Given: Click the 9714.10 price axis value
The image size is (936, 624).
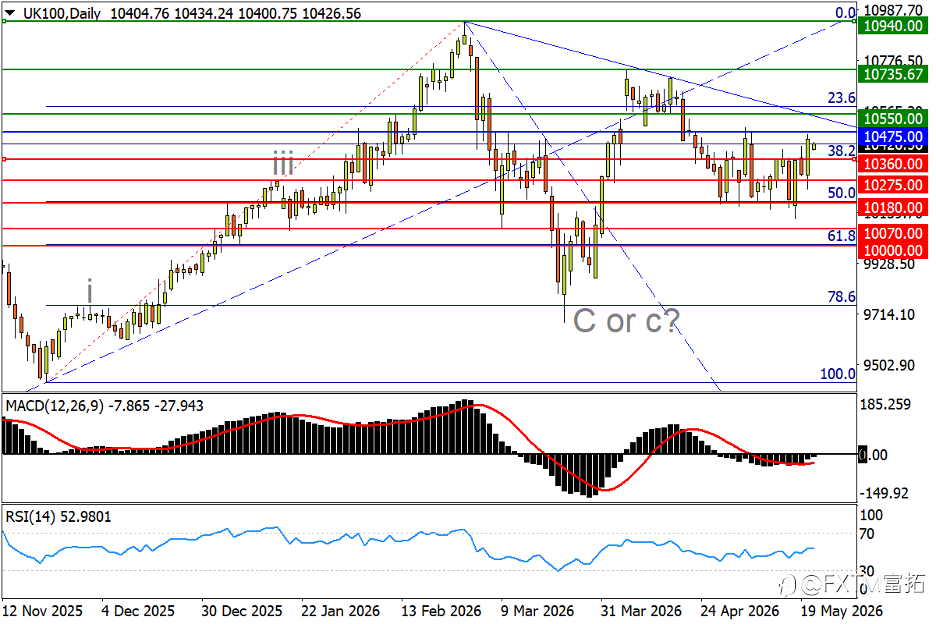Looking at the screenshot, I should [x=889, y=314].
